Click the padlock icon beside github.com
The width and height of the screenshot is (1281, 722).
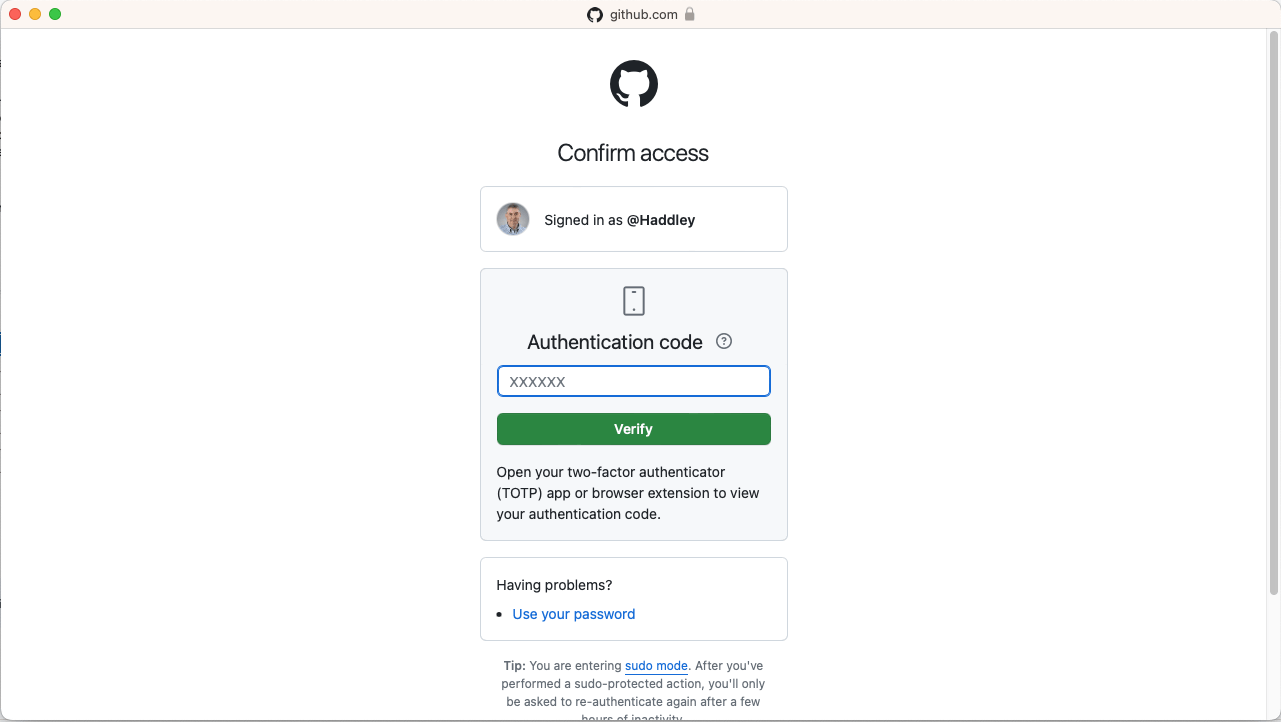coord(689,14)
